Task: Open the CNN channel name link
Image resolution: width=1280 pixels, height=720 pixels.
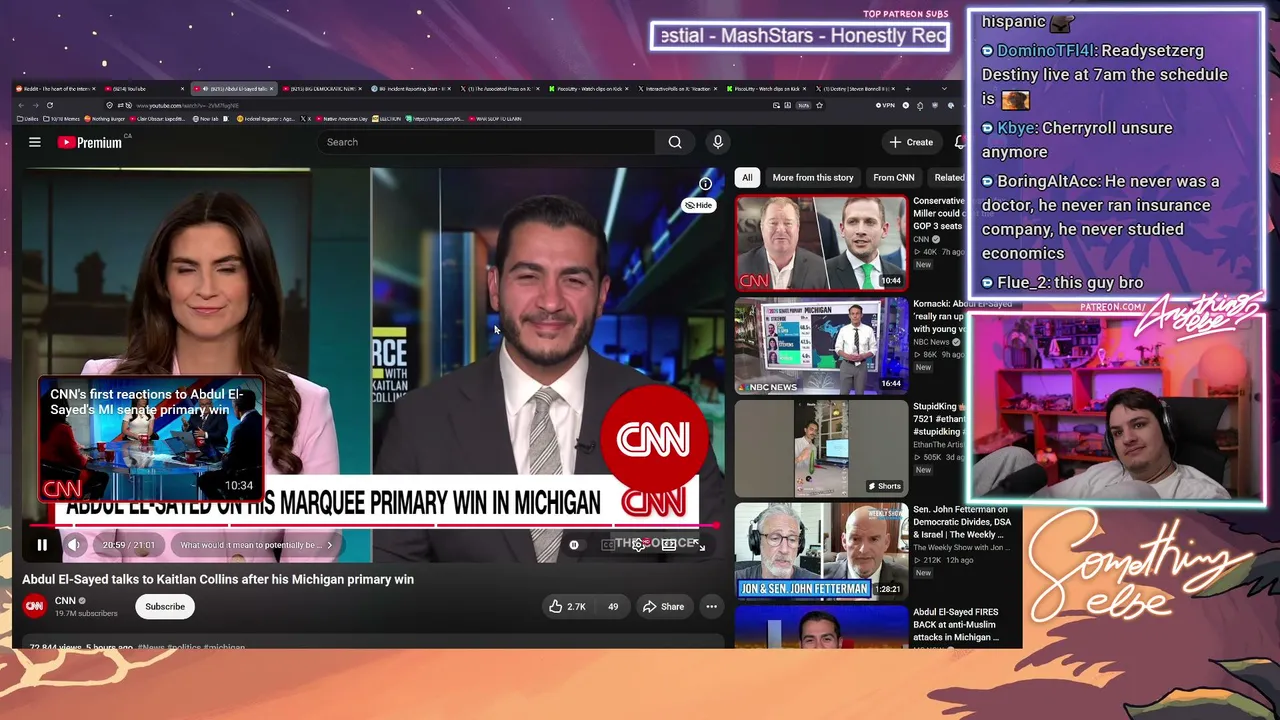Action: [65, 600]
